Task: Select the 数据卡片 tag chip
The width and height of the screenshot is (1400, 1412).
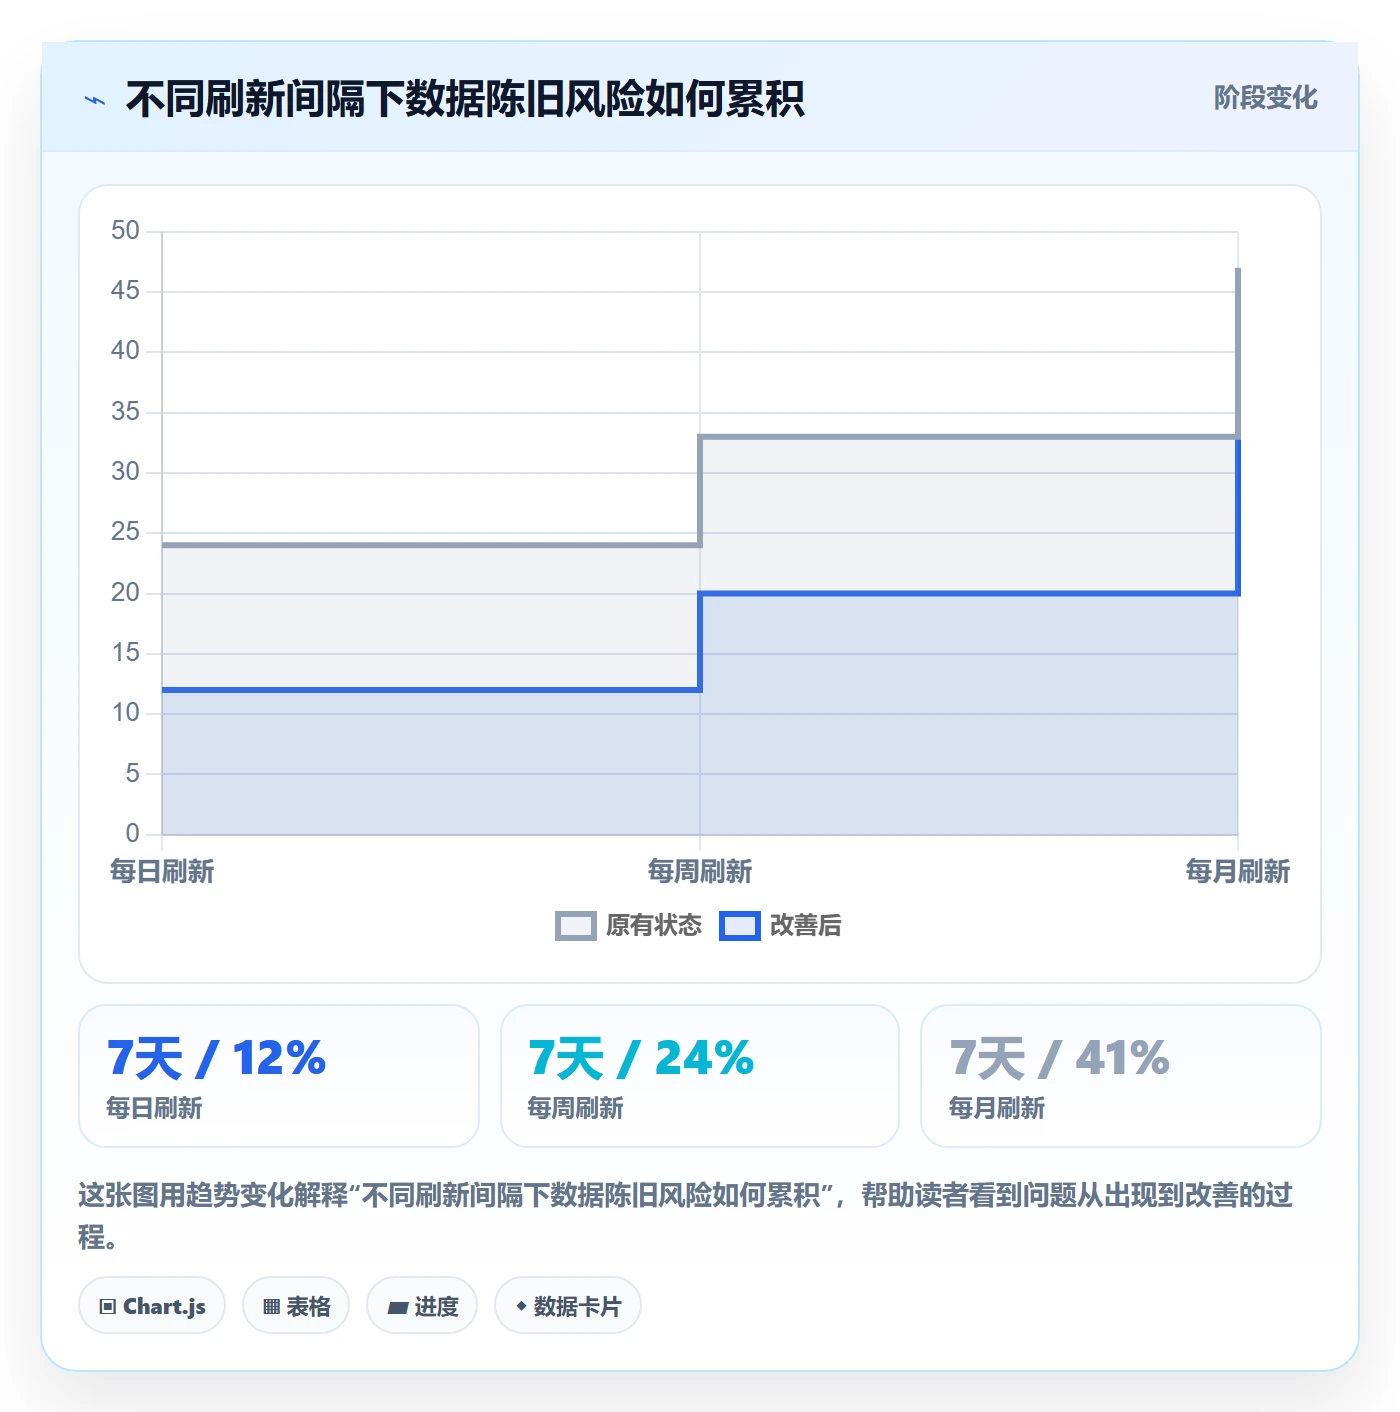Action: click(568, 1306)
